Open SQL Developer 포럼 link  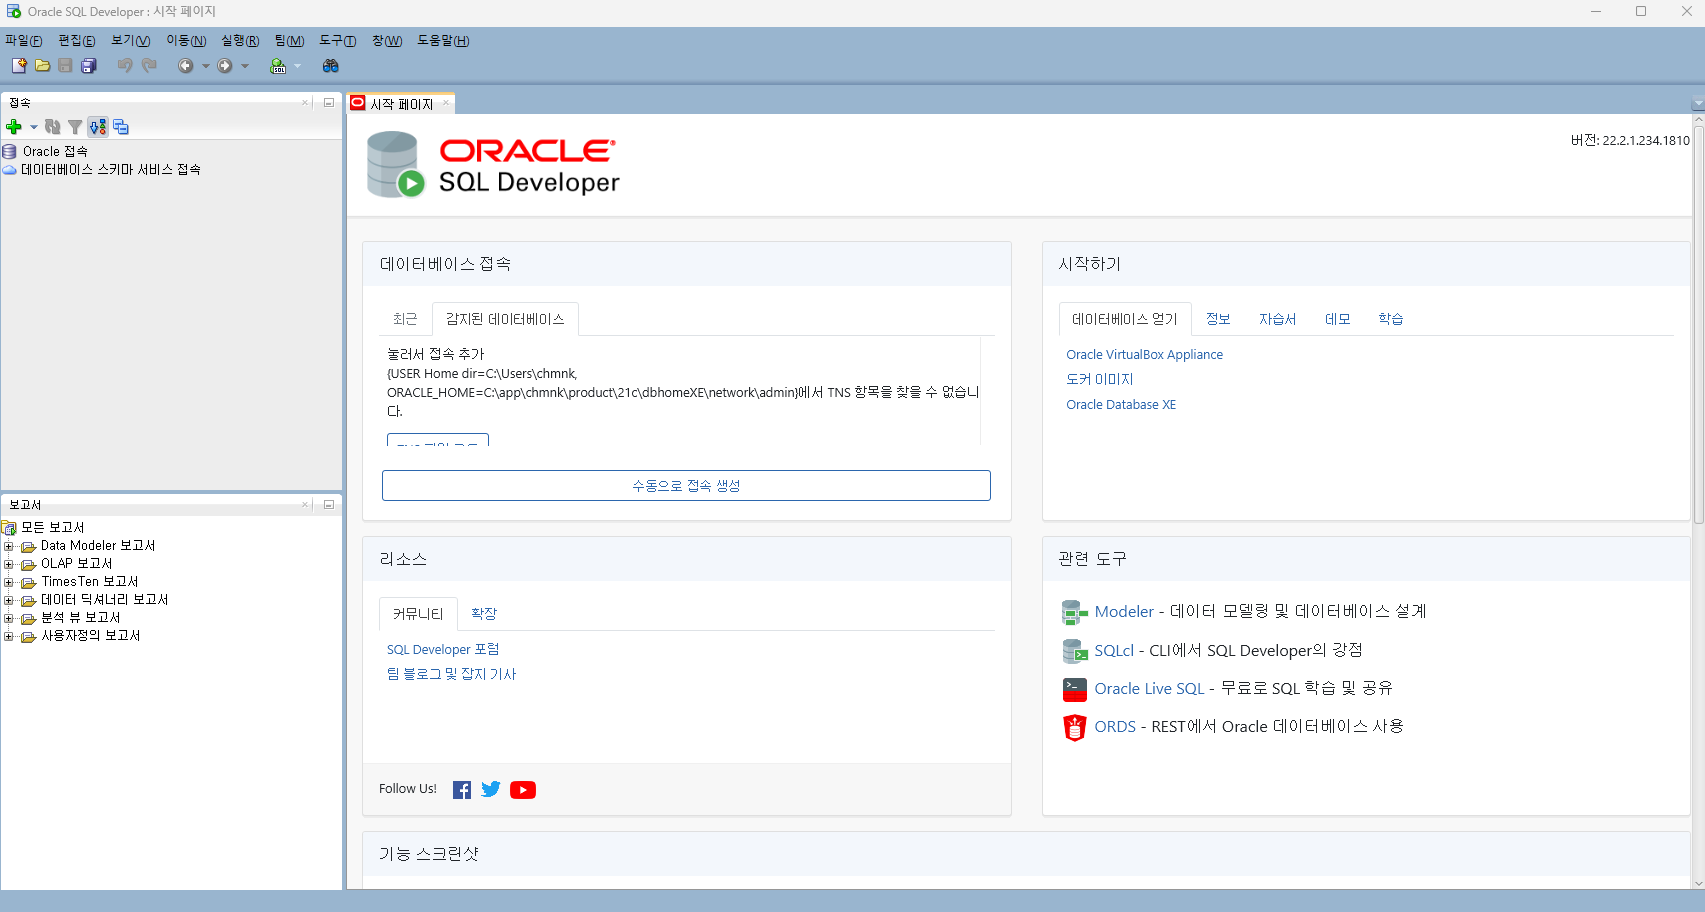click(x=443, y=650)
